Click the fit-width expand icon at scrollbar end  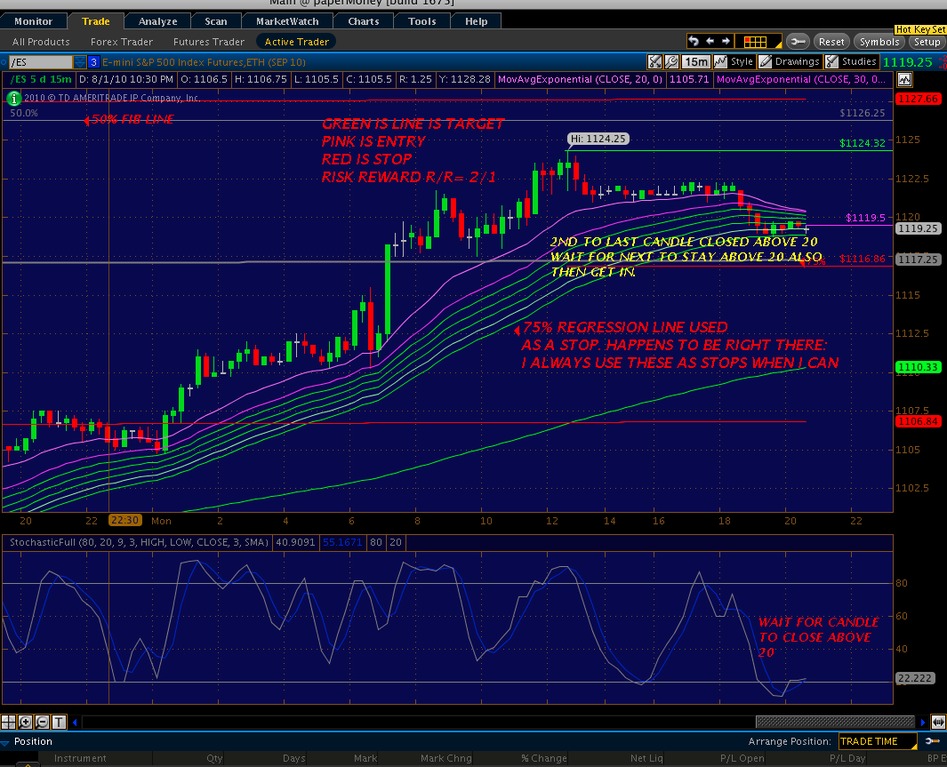pyautogui.click(x=939, y=722)
